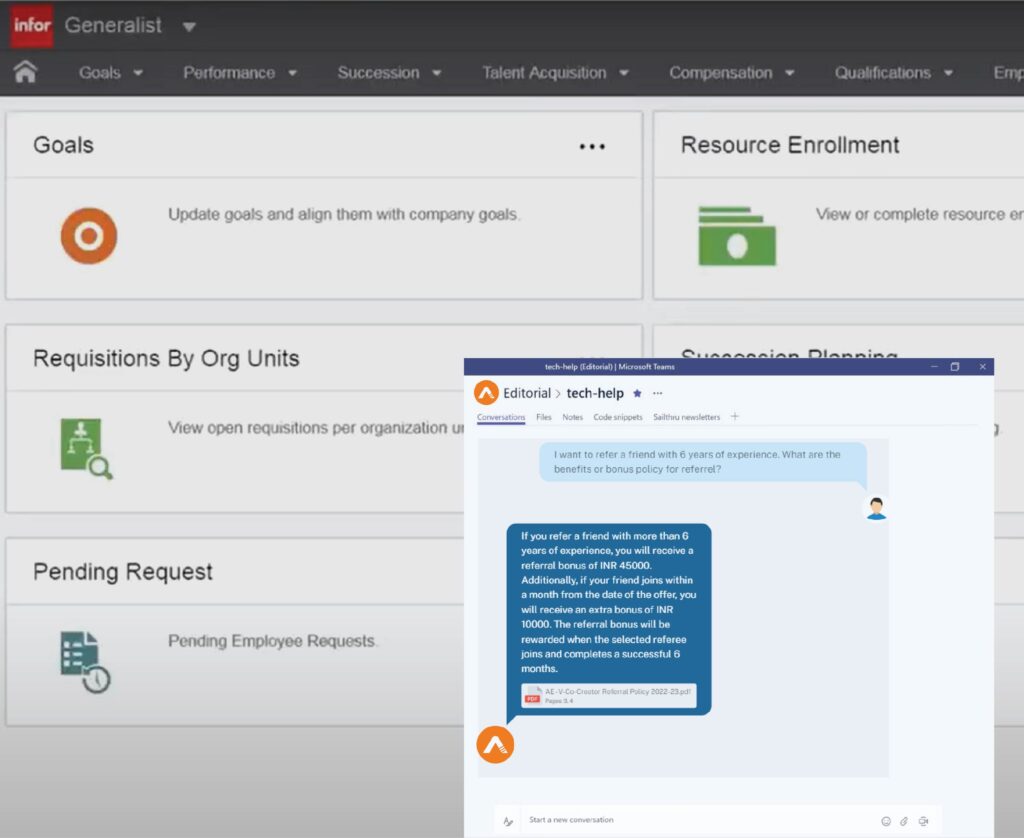This screenshot has height=838, width=1024.
Task: Open the emoji picker in compose box
Action: click(x=886, y=821)
